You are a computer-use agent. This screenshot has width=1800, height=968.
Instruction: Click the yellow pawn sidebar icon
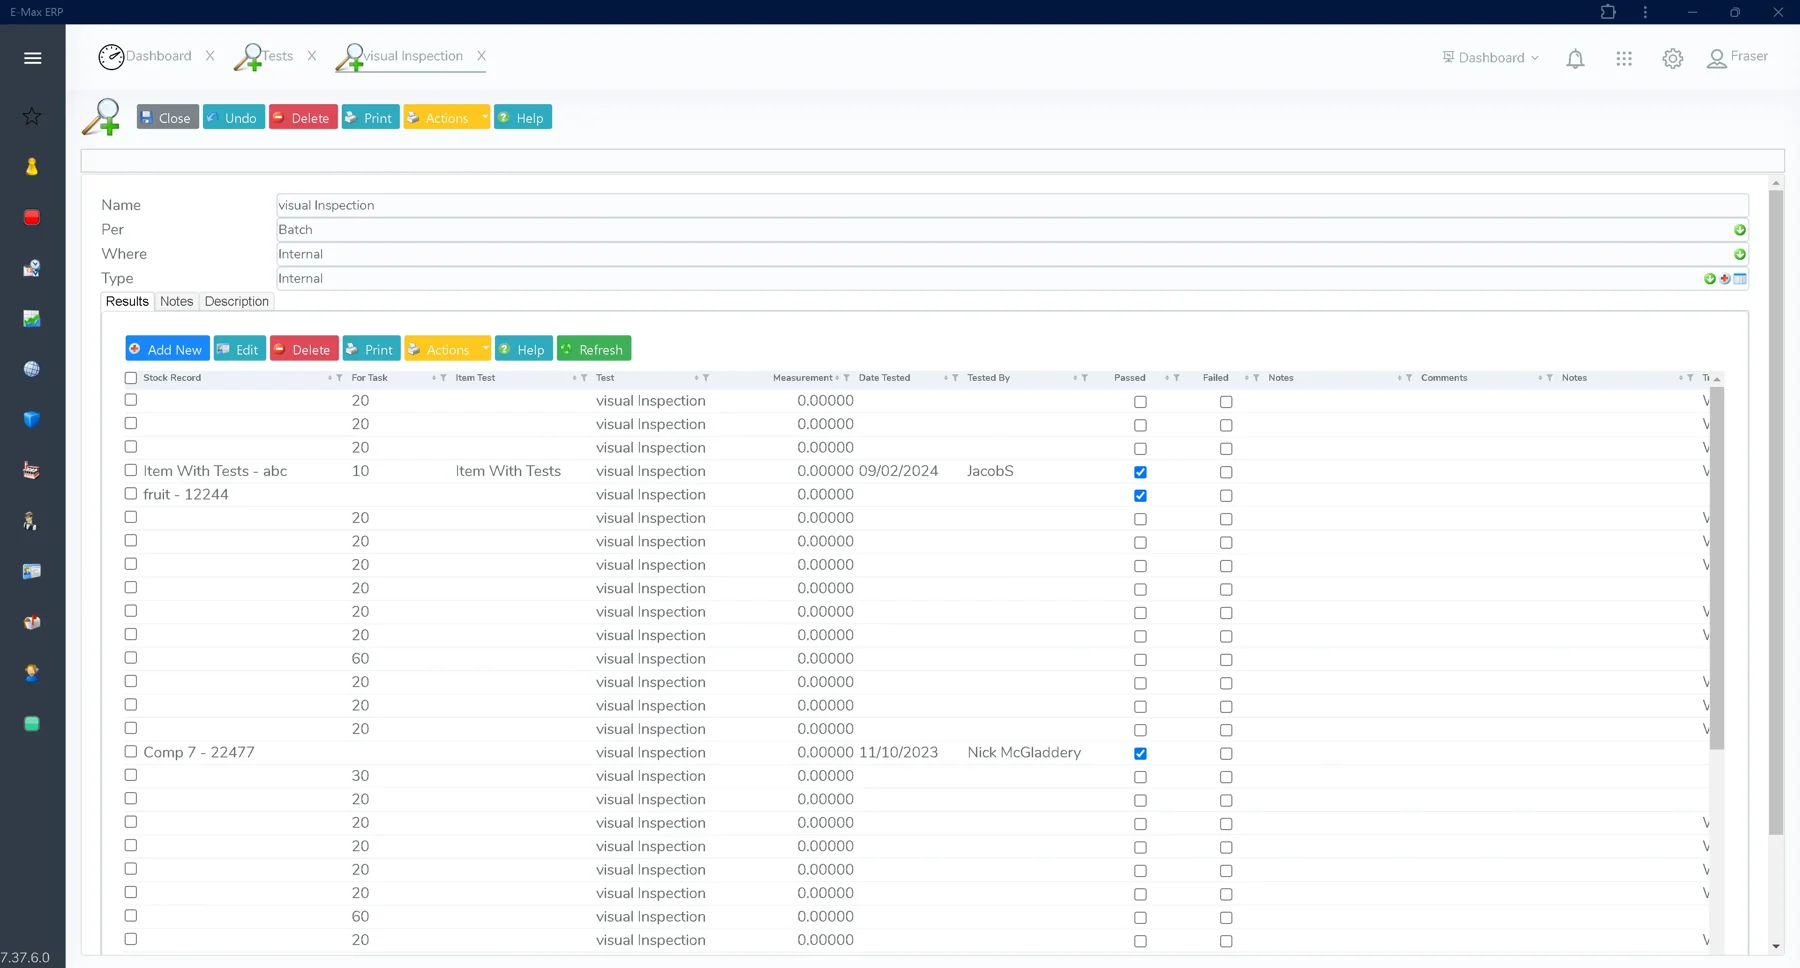32,167
